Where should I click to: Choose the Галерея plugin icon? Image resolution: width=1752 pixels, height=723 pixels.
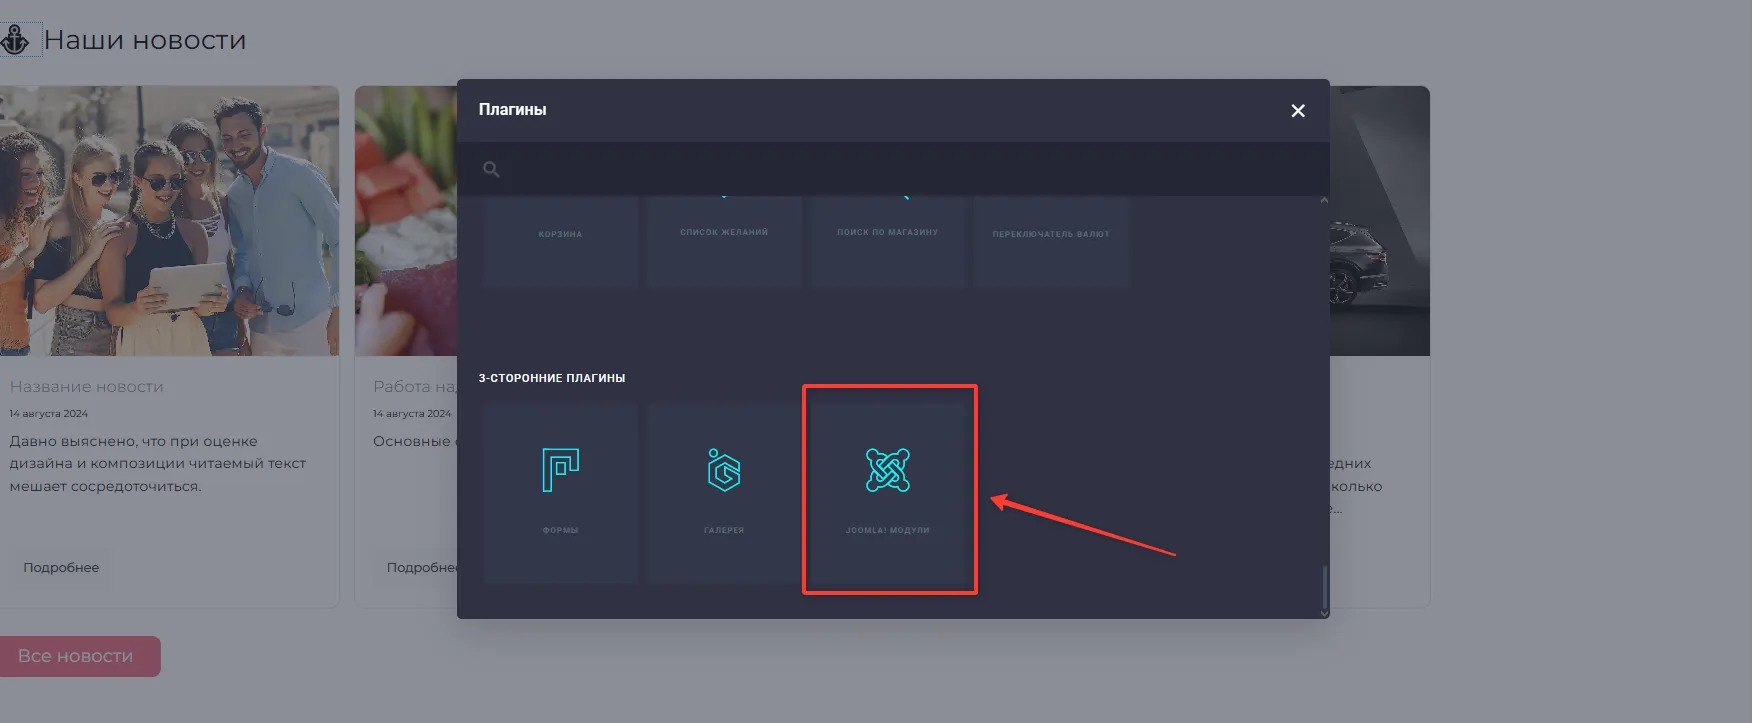pos(724,472)
